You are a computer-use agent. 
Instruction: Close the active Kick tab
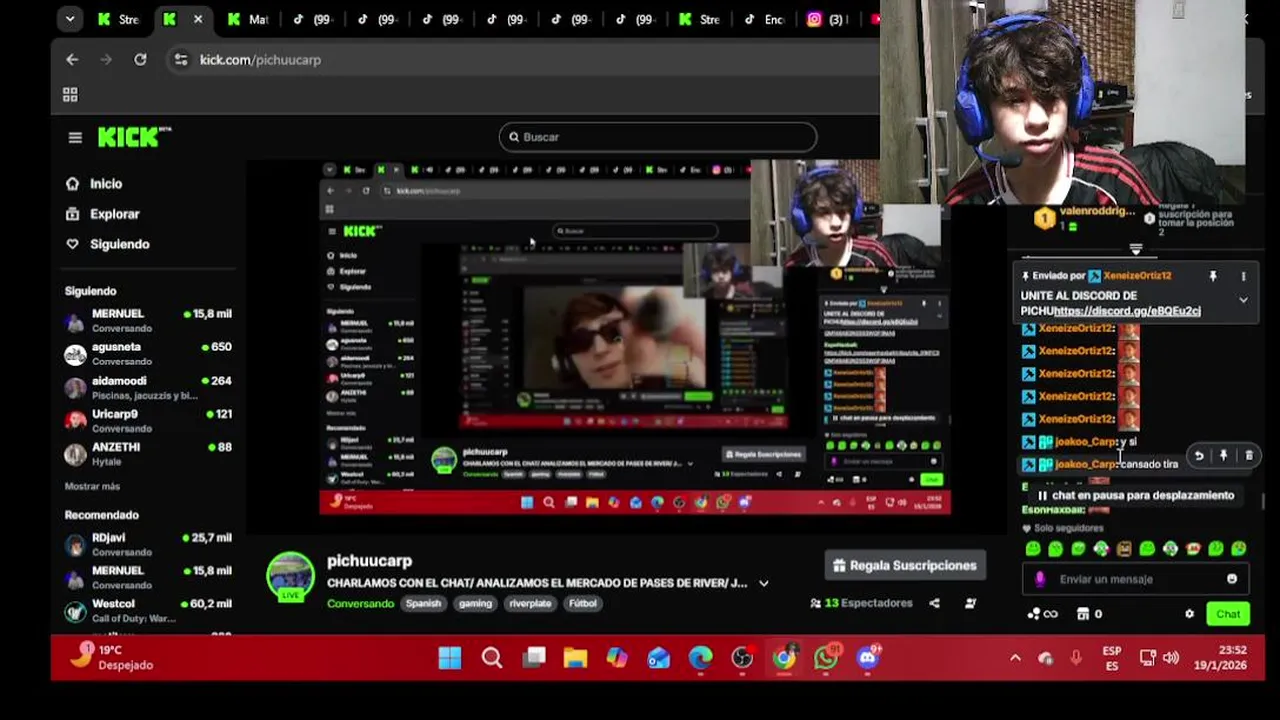pyautogui.click(x=198, y=19)
